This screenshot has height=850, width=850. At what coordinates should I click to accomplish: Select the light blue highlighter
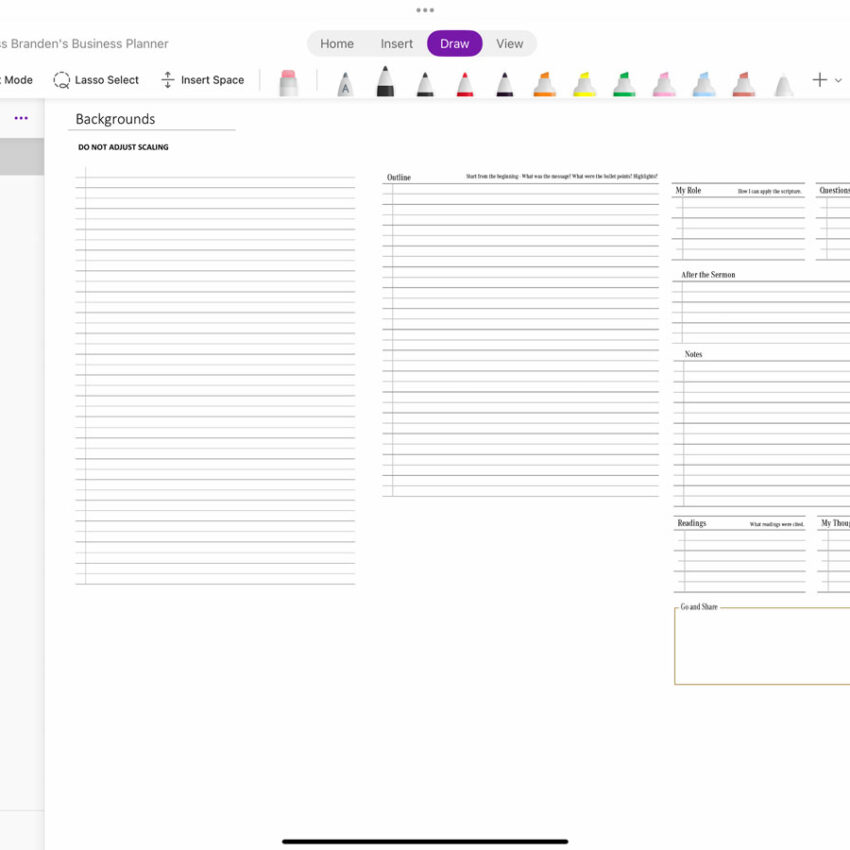tap(704, 84)
